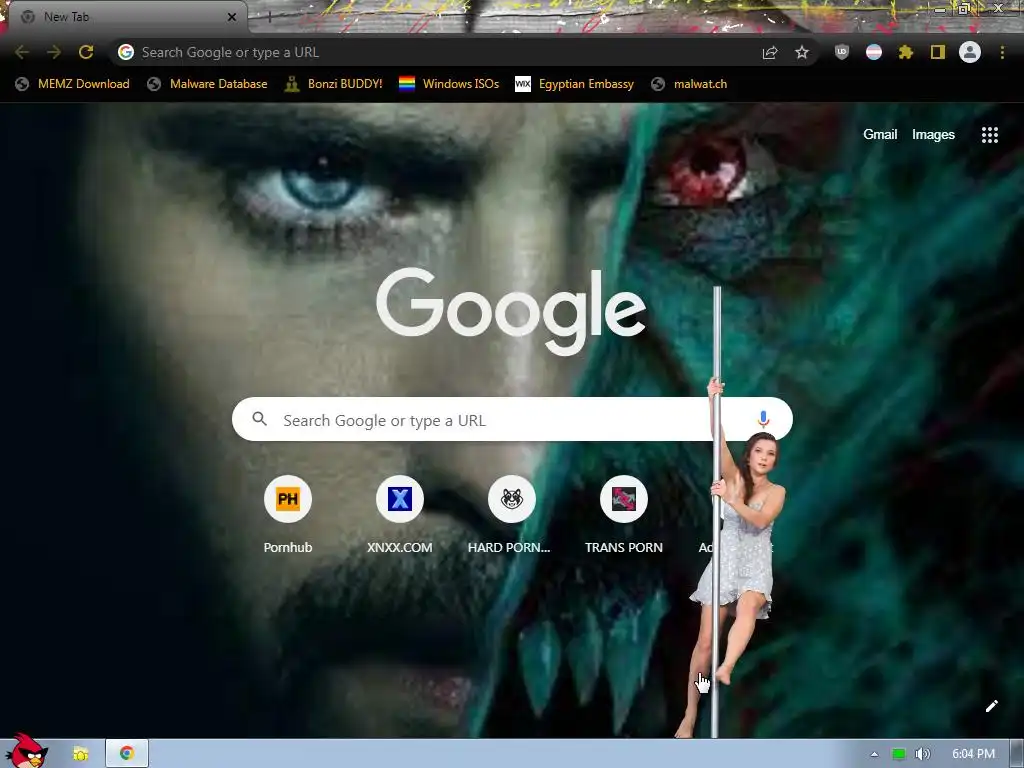1024x768 pixels.
Task: Click the Images link
Action: [x=933, y=135]
